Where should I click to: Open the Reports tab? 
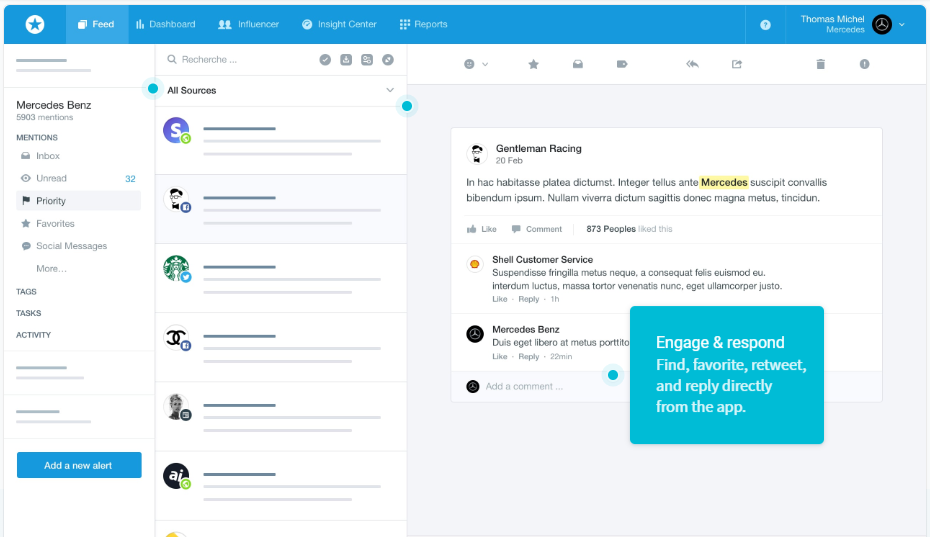click(x=423, y=24)
